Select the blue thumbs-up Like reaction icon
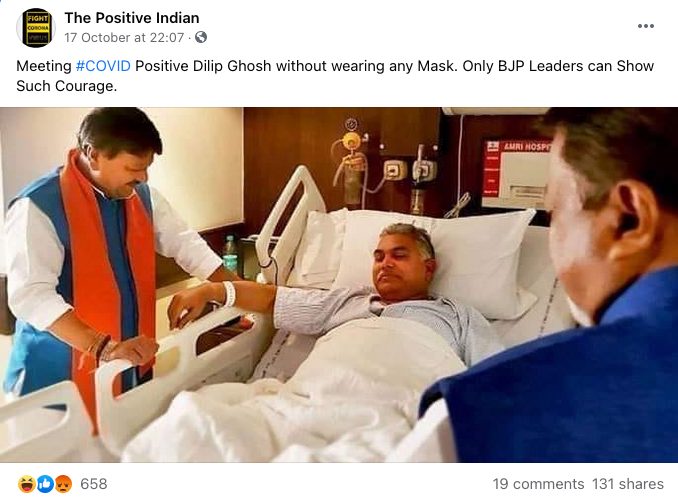 (x=45, y=484)
